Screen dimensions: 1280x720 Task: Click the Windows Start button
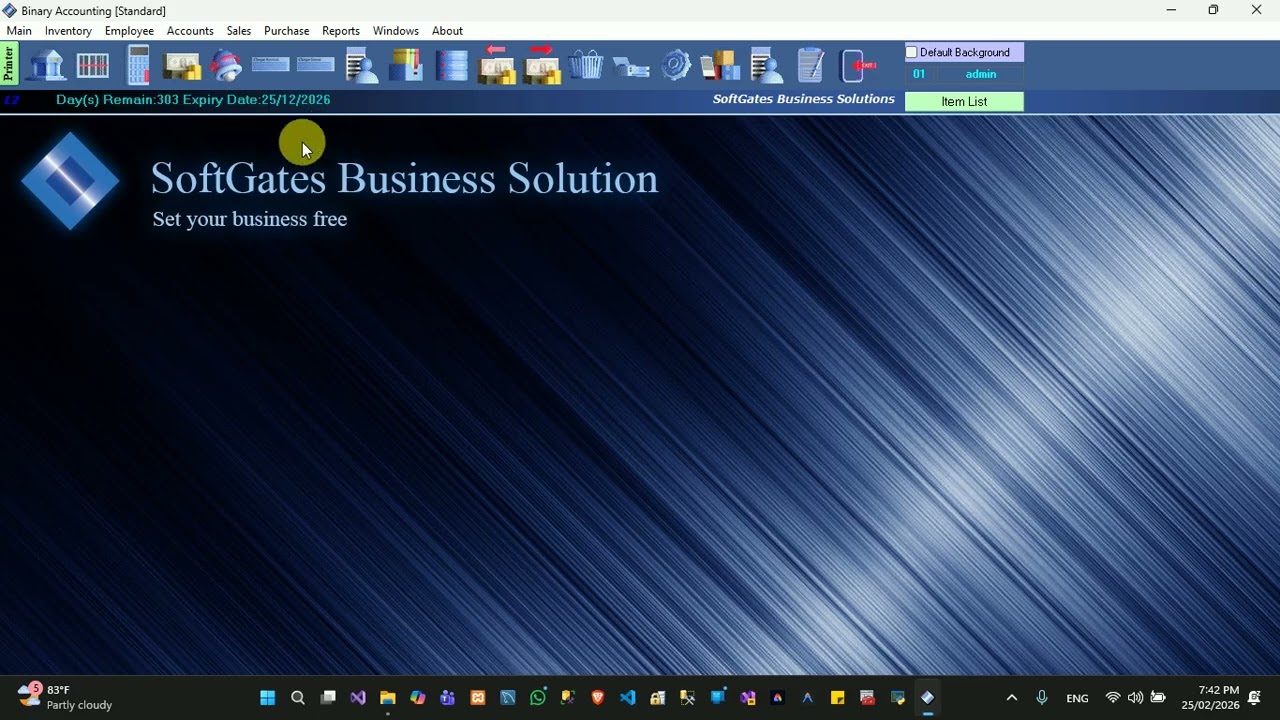point(268,698)
